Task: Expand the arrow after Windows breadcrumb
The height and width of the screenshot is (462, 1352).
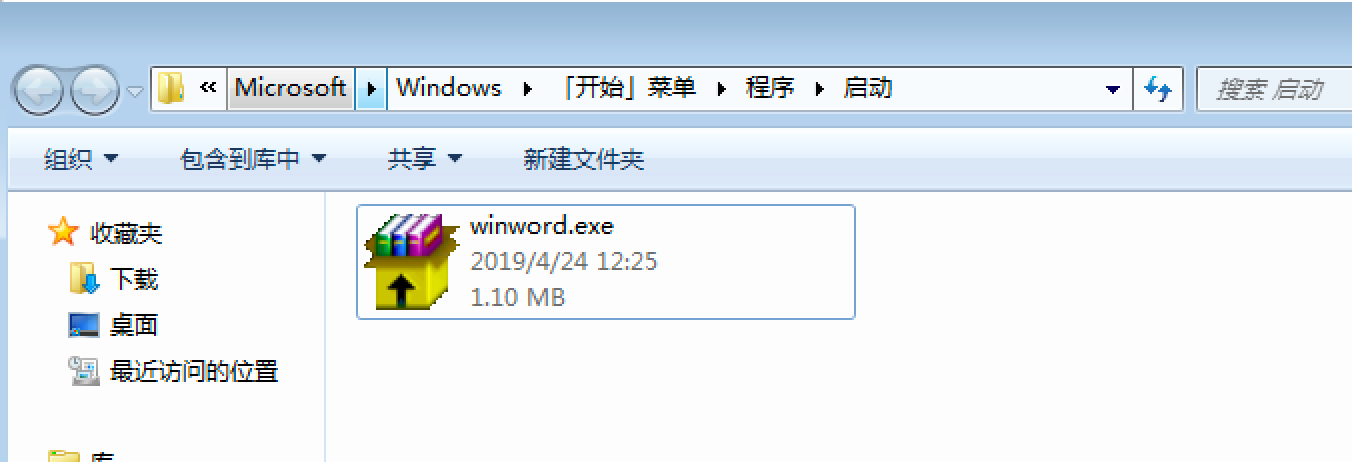Action: point(527,88)
